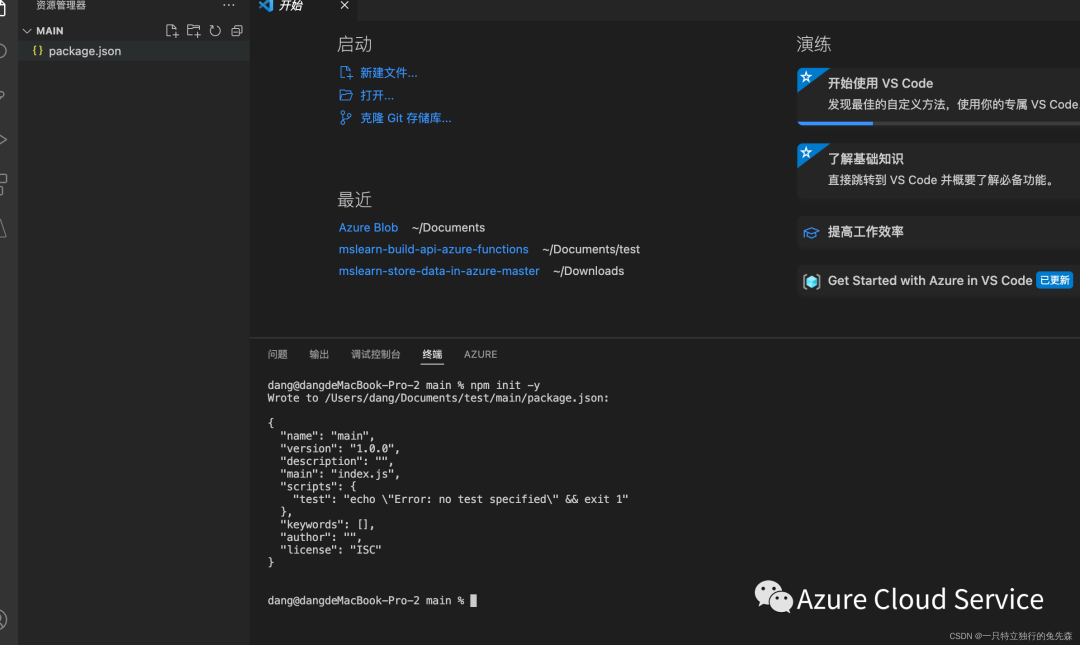Click the ~/Downloads path text

coord(588,272)
